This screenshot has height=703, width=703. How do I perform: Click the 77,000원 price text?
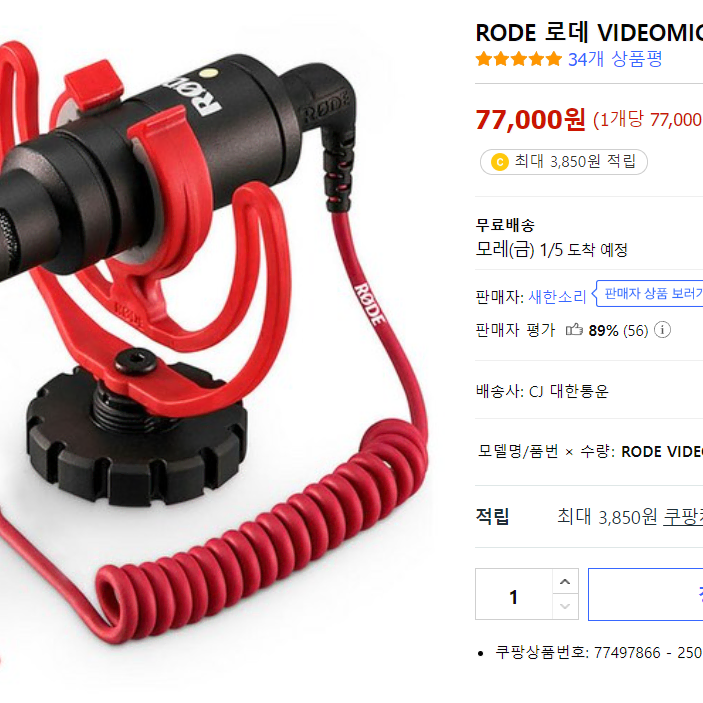(530, 120)
